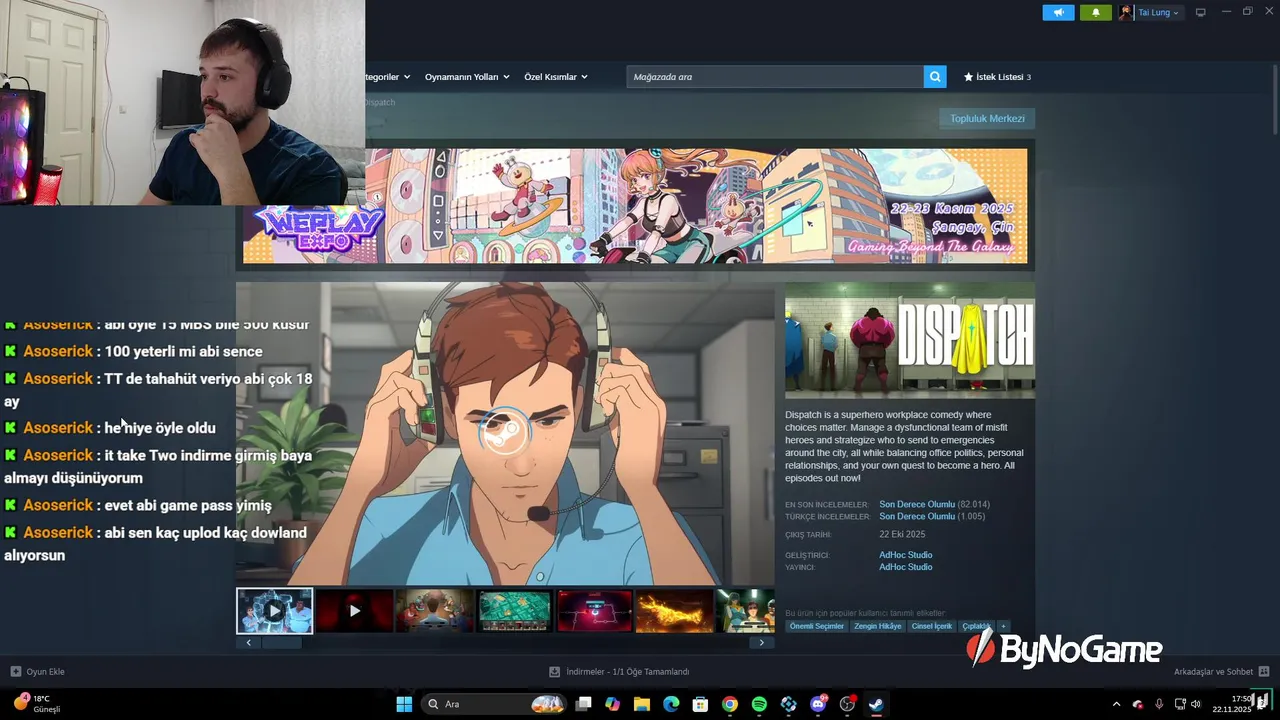The height and width of the screenshot is (720, 1280).
Task: Click the Tai Lung profile avatar
Action: [1126, 12]
